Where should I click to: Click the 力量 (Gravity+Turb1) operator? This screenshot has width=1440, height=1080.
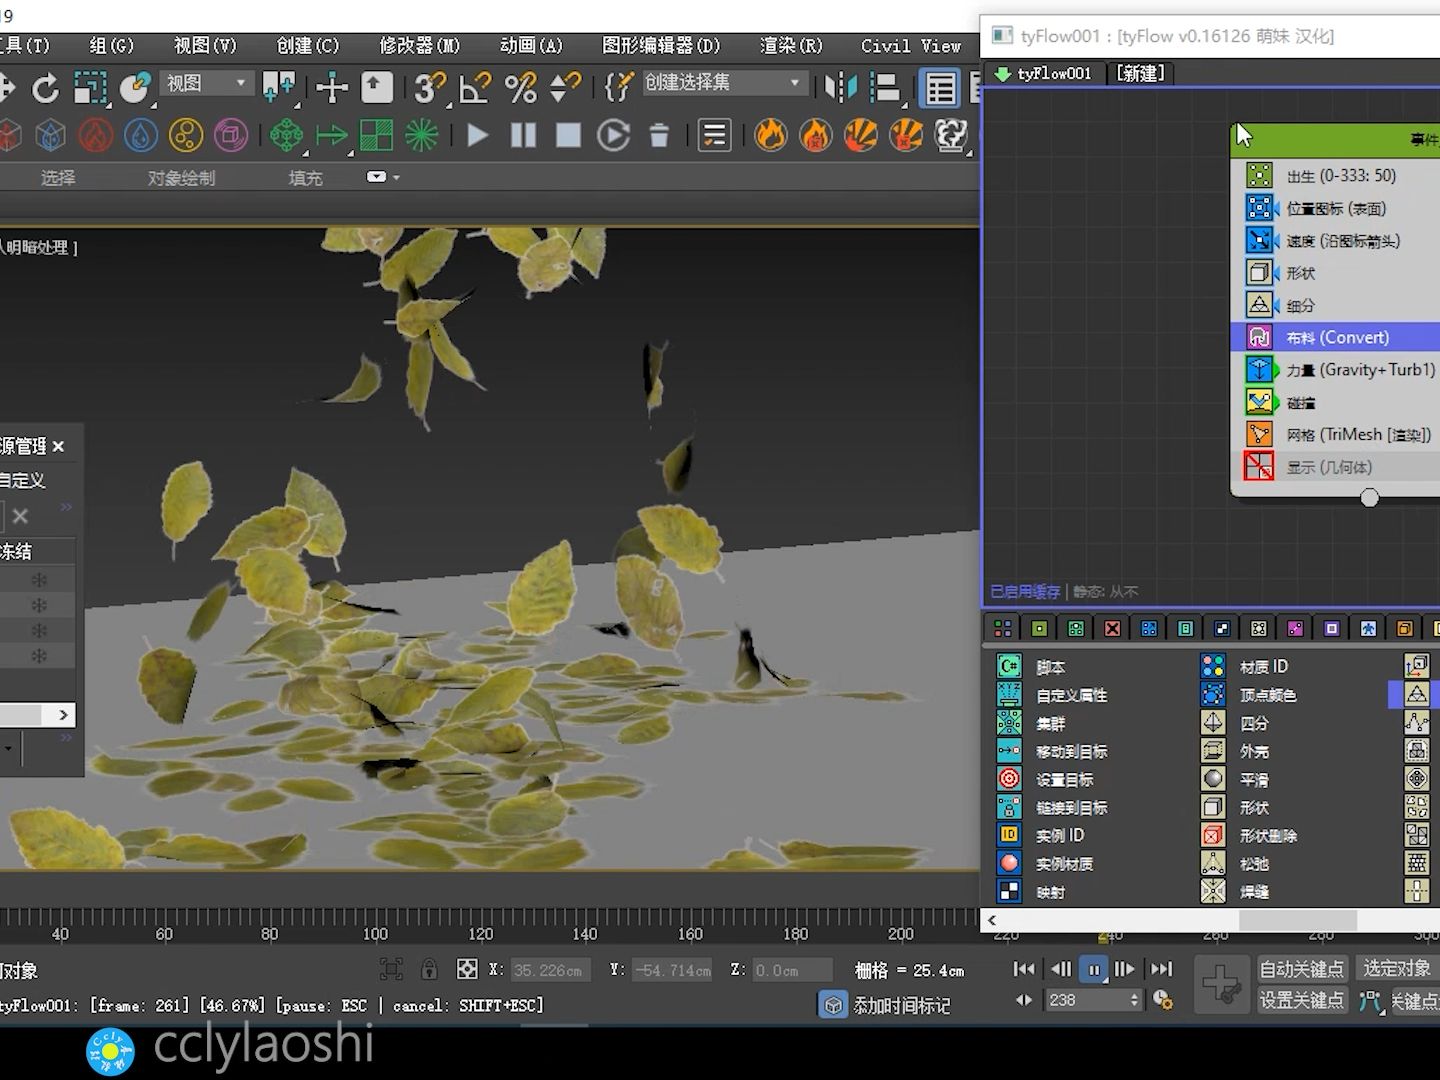[1360, 370]
